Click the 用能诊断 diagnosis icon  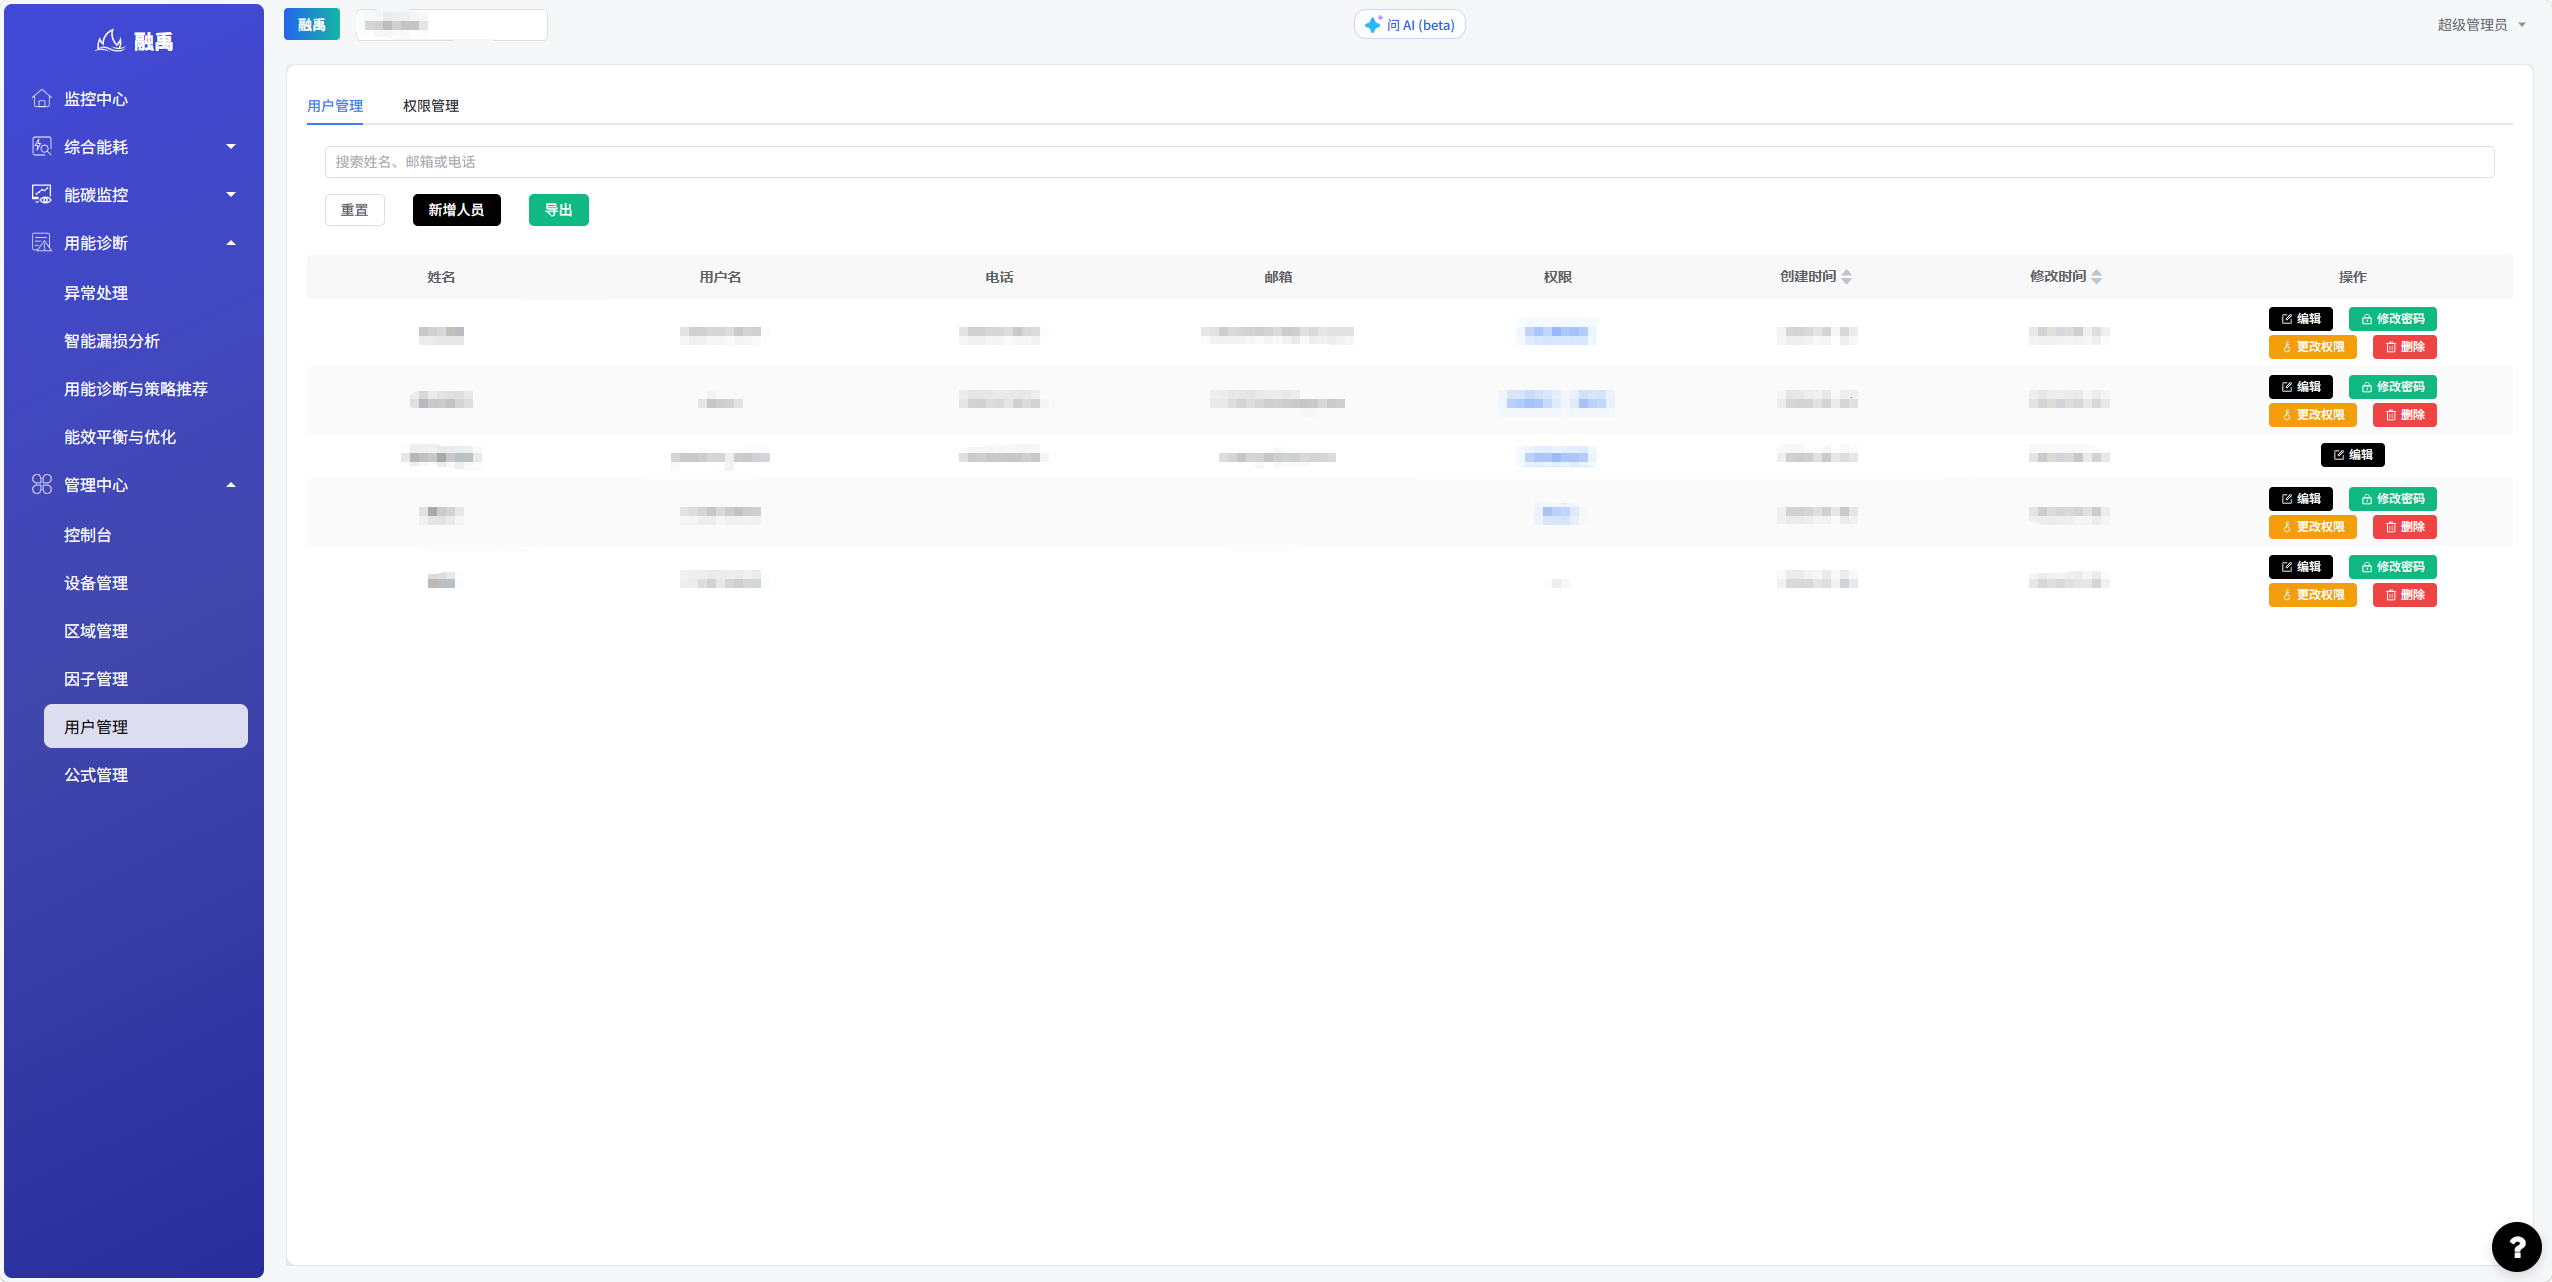point(41,242)
